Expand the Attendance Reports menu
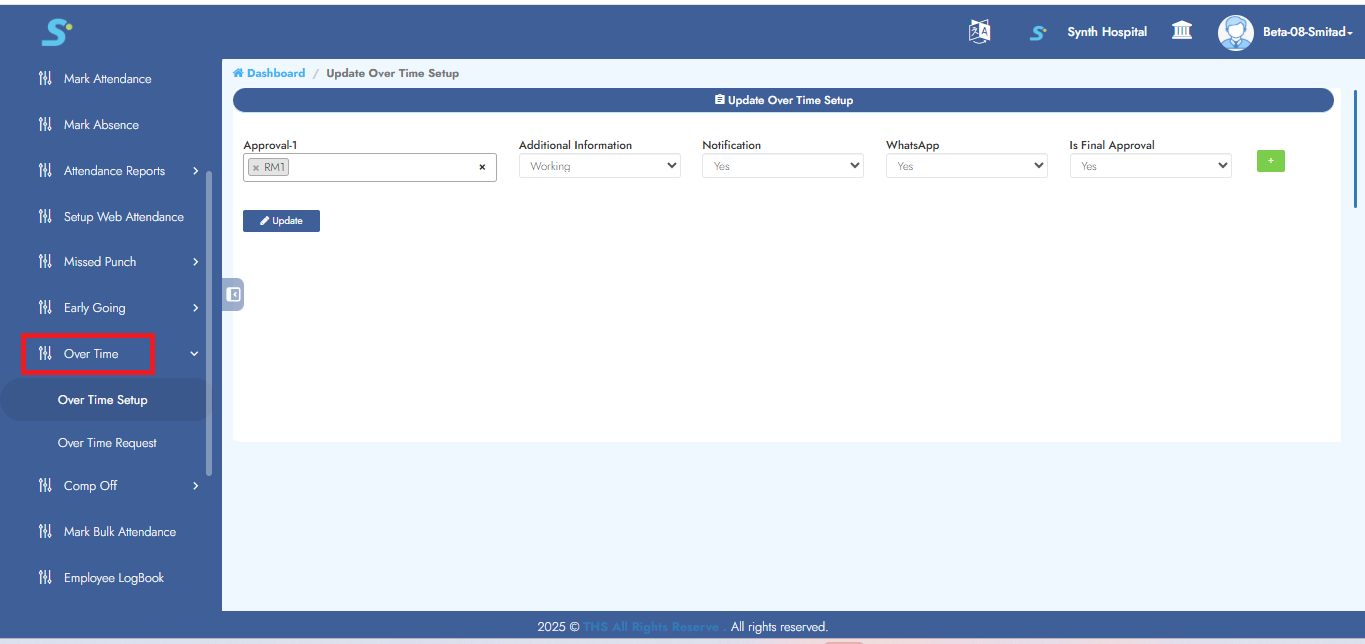The width and height of the screenshot is (1365, 644). point(114,171)
